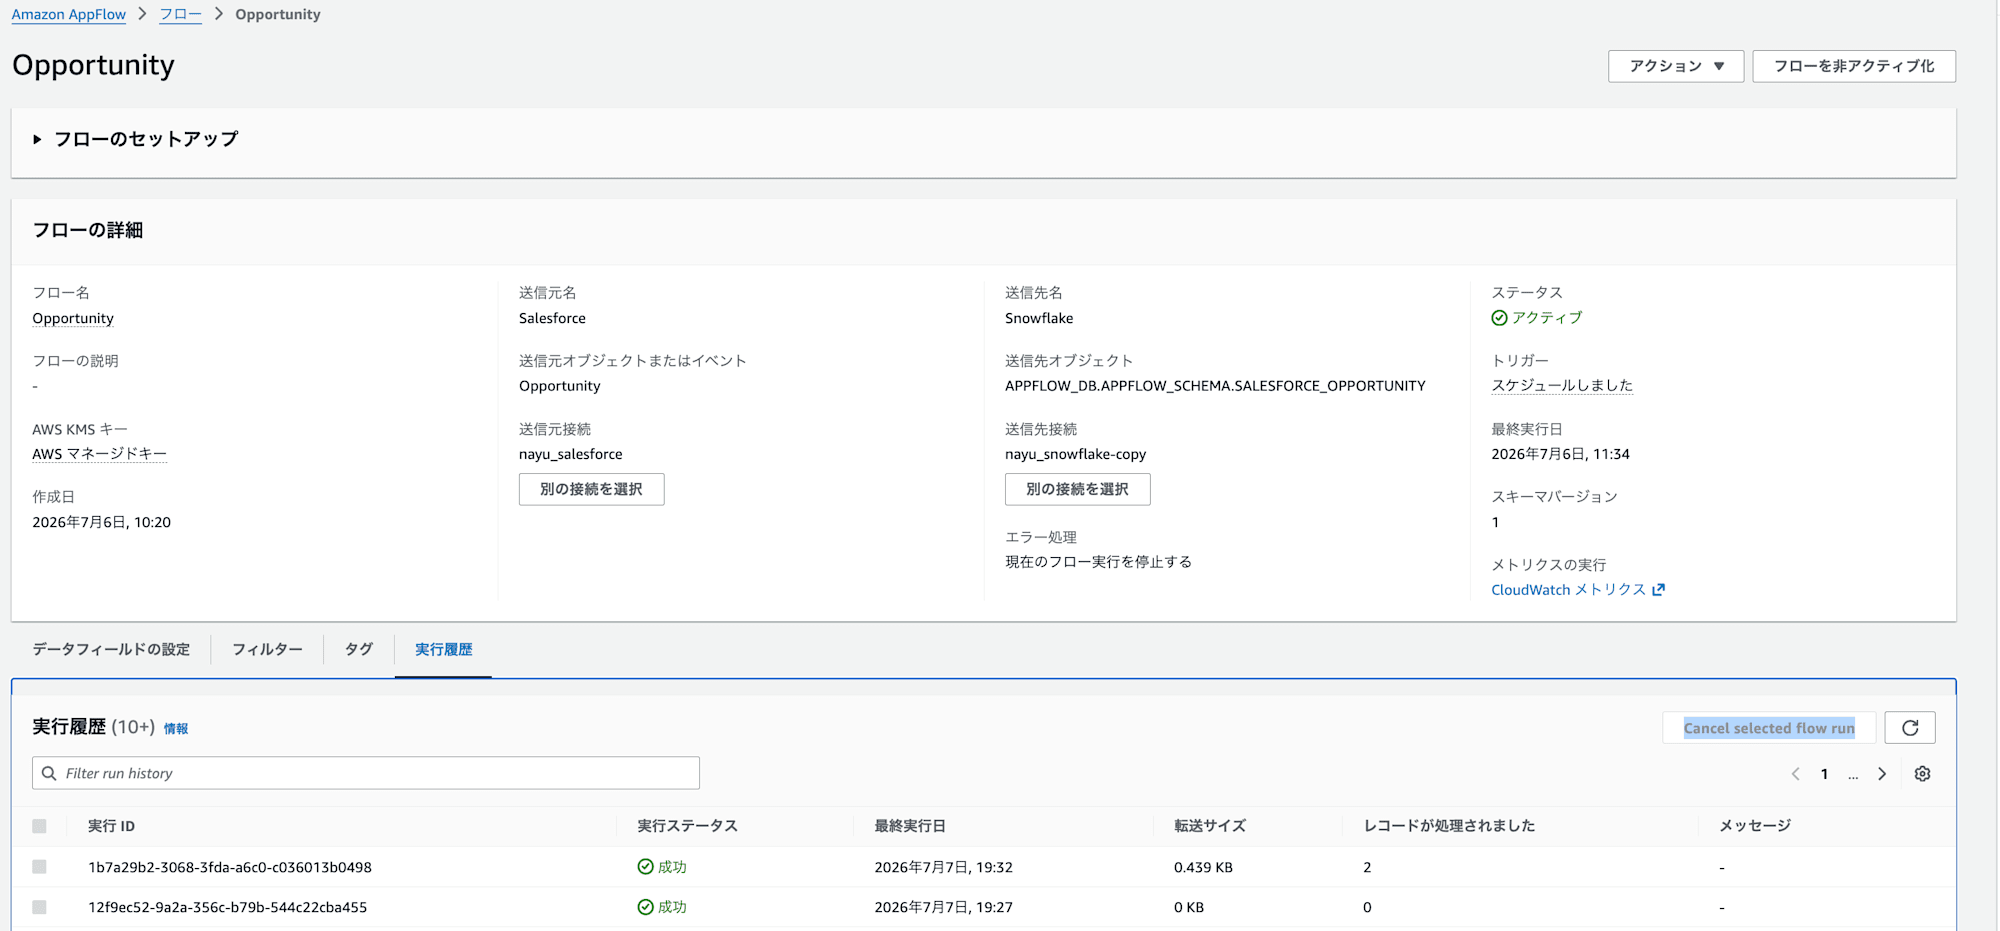Click 現在のフロー実行を停止する error handling text

1098,562
